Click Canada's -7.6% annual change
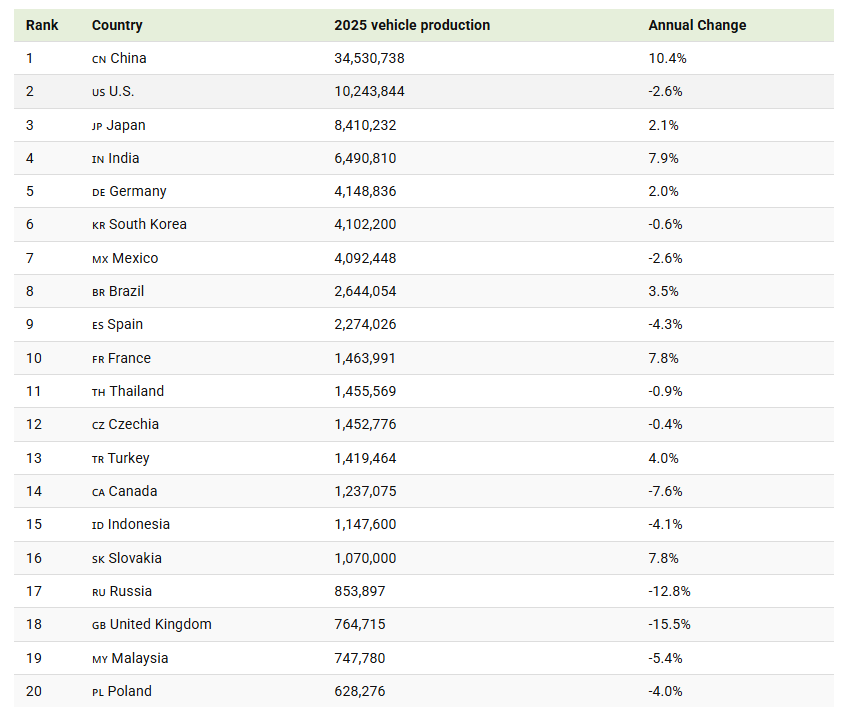This screenshot has width=842, height=716. click(x=665, y=491)
